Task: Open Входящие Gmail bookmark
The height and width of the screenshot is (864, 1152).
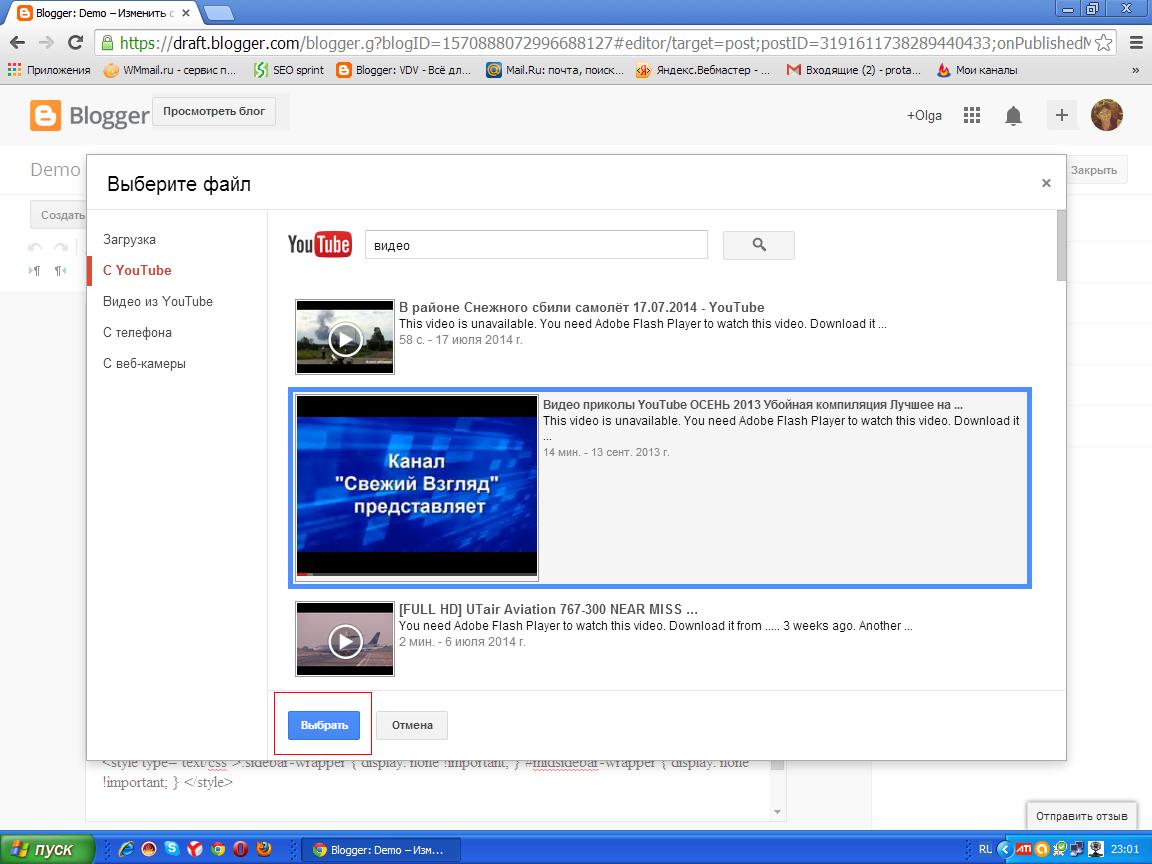Action: click(x=853, y=71)
